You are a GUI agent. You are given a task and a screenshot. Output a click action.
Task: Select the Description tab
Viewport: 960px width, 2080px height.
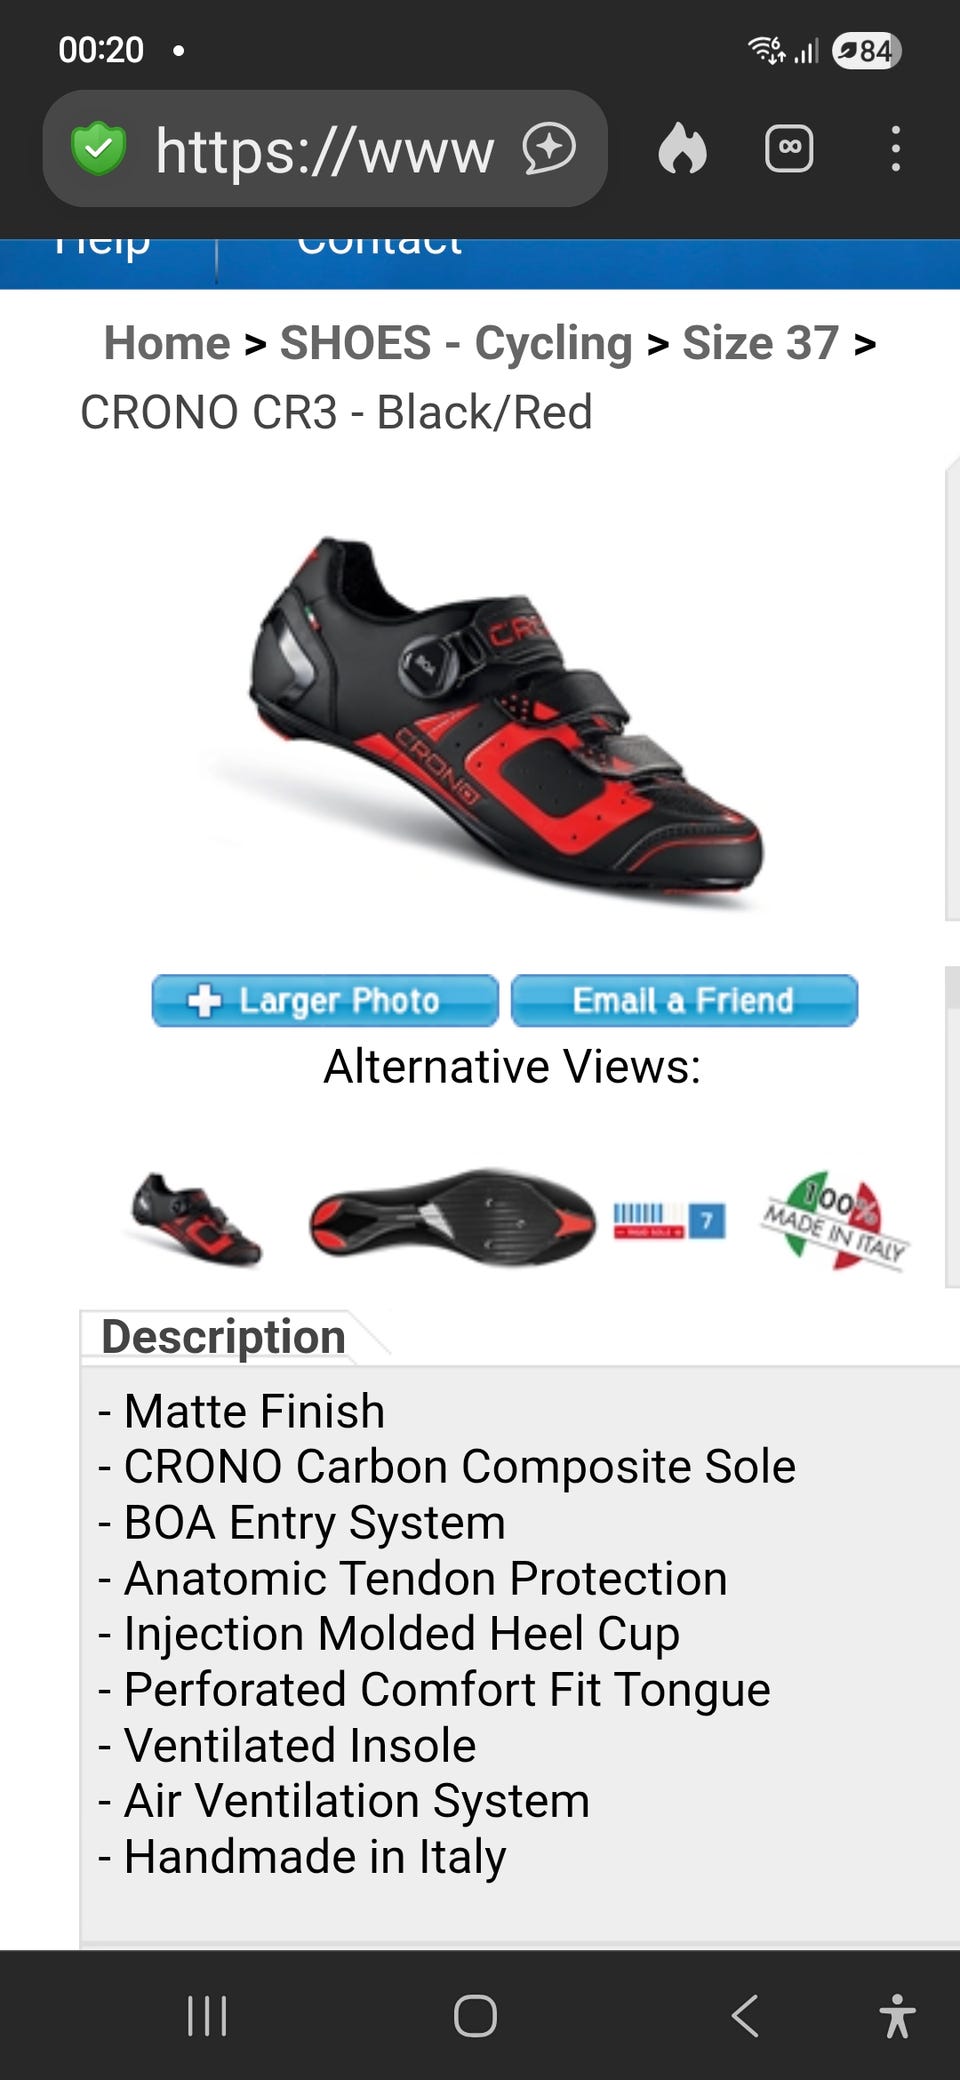click(223, 1337)
